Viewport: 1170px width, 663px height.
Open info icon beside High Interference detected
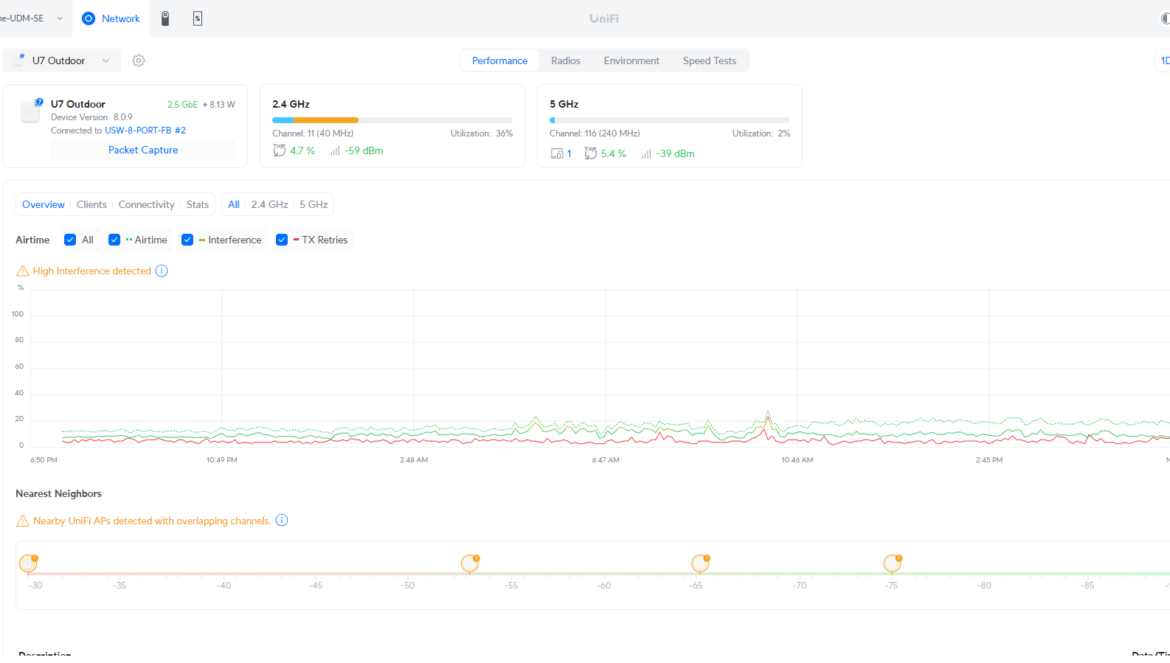[161, 271]
